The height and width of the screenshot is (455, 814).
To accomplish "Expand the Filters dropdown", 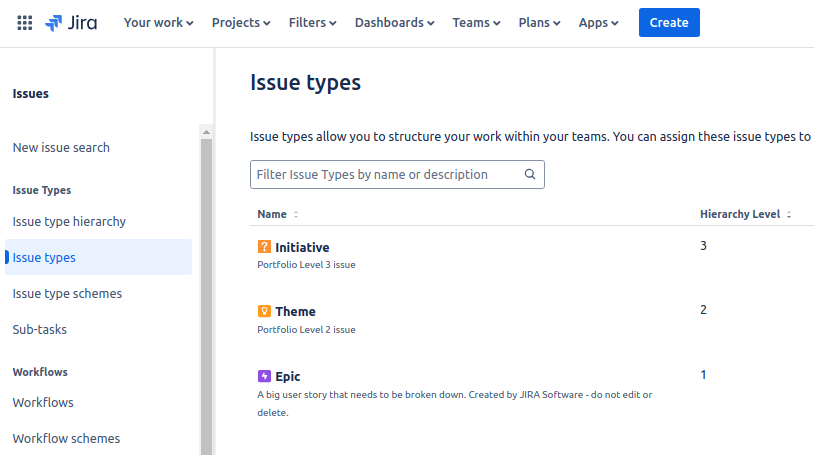I will tap(312, 23).
